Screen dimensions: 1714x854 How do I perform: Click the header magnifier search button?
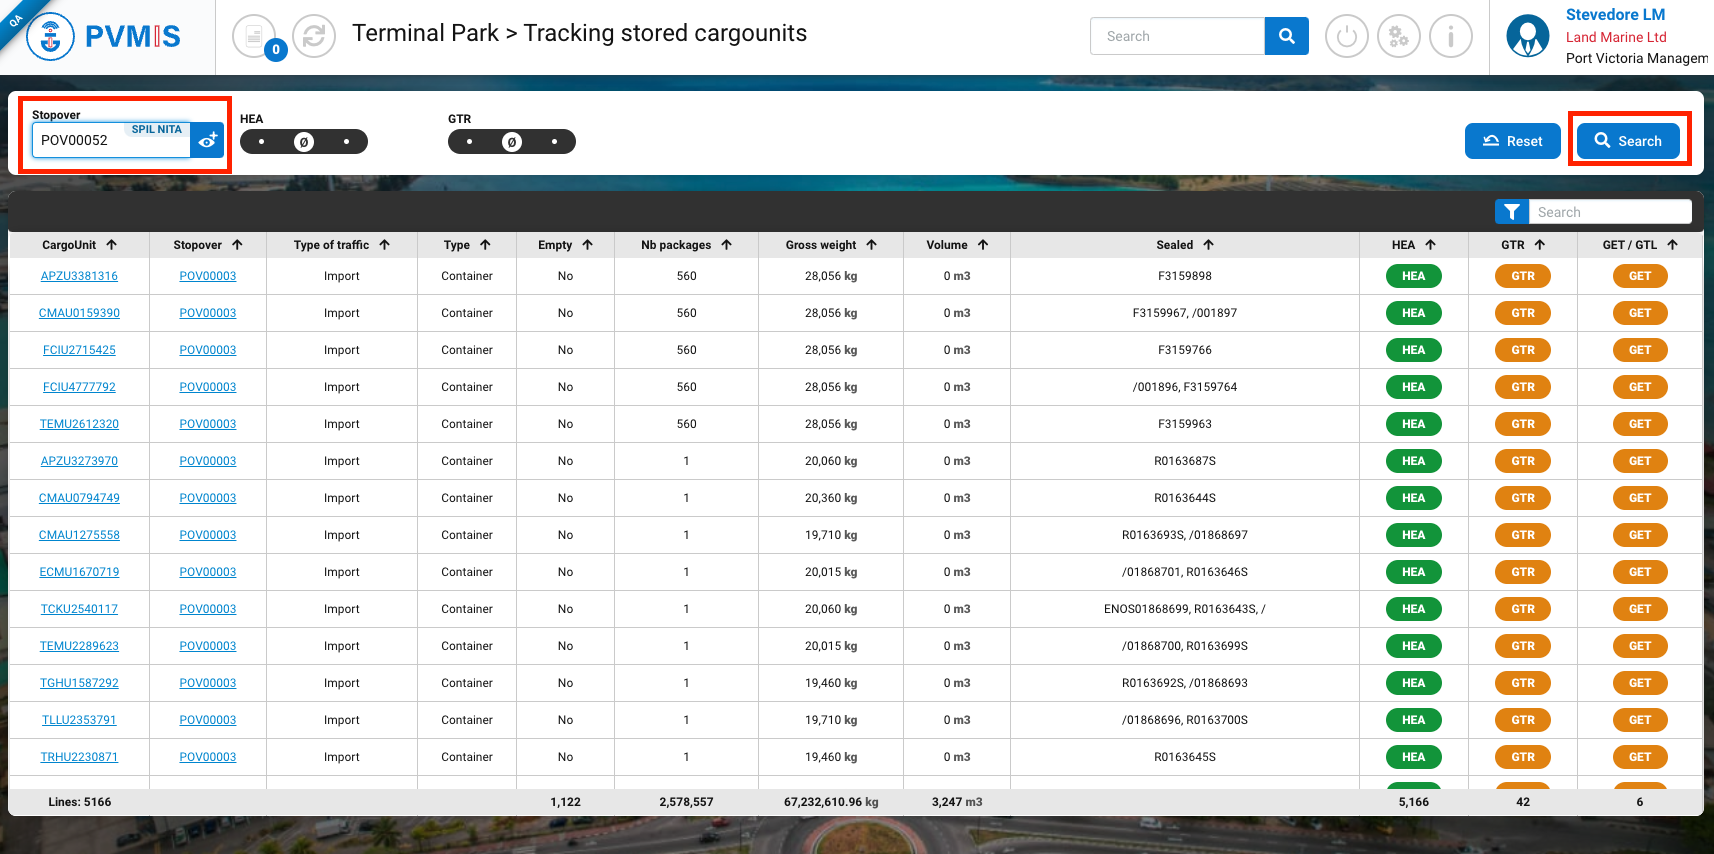[x=1286, y=36]
